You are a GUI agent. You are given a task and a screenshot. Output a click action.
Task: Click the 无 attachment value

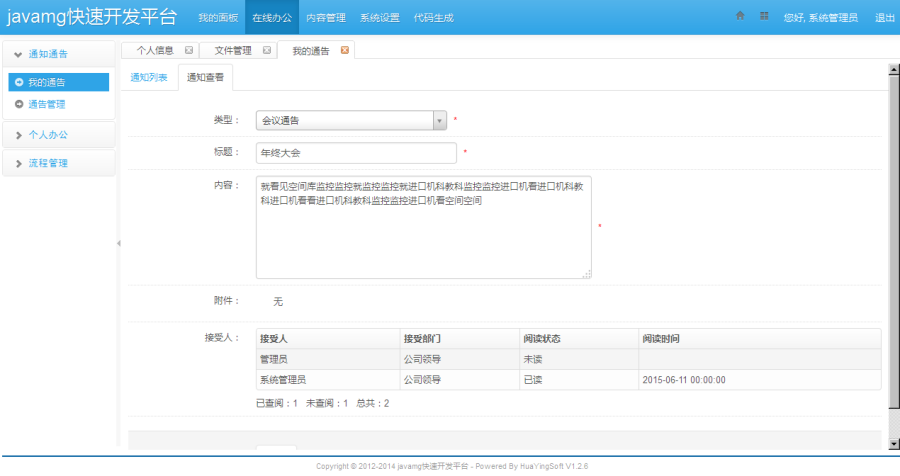(278, 302)
